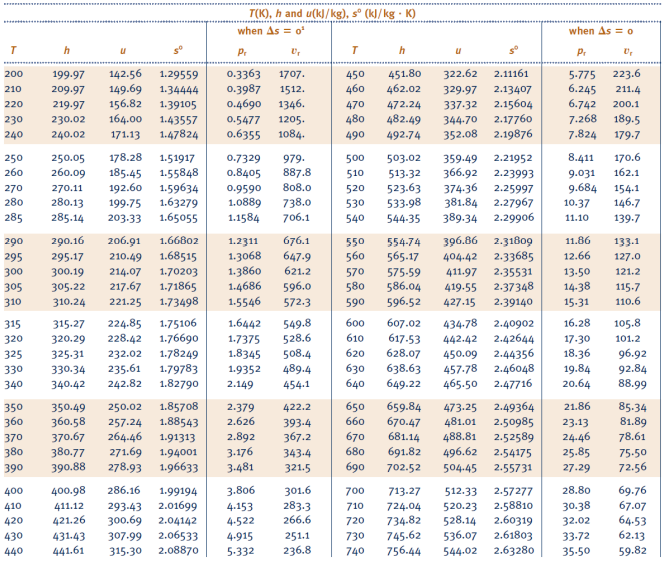Click the h value 713.27
This screenshot has width=667, height=567.
click(x=404, y=491)
